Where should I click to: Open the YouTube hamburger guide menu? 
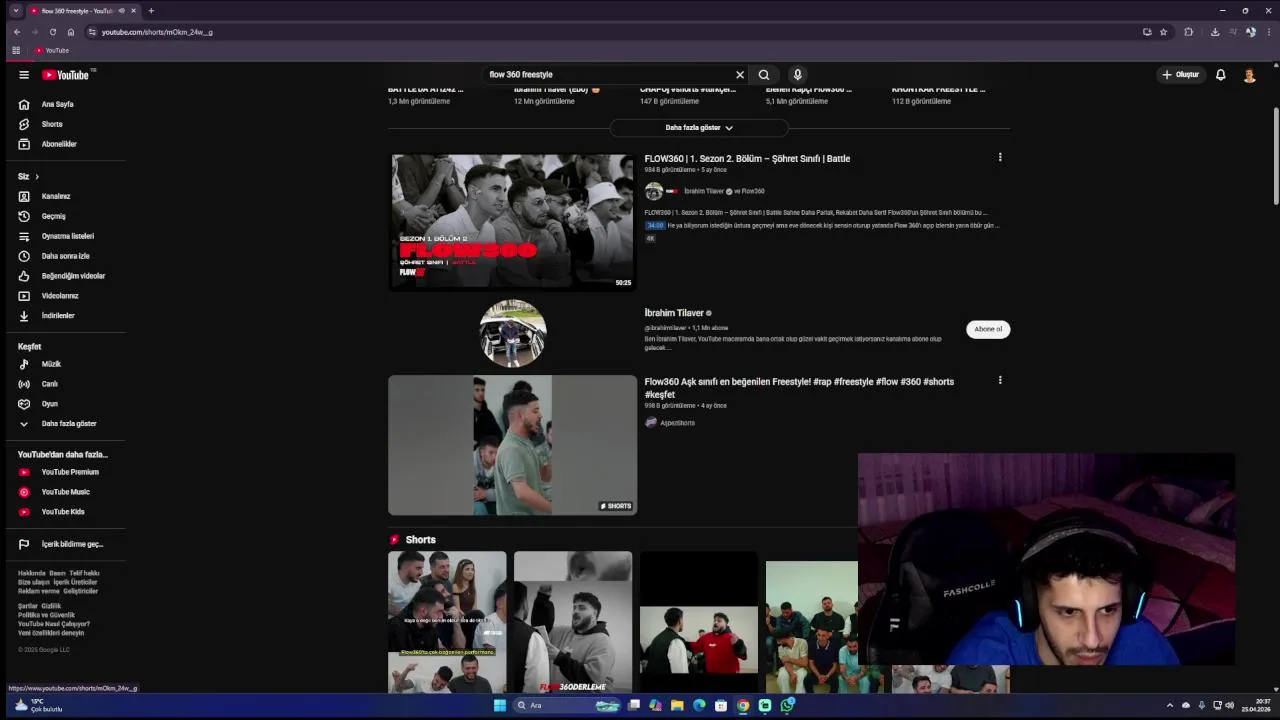coord(24,75)
